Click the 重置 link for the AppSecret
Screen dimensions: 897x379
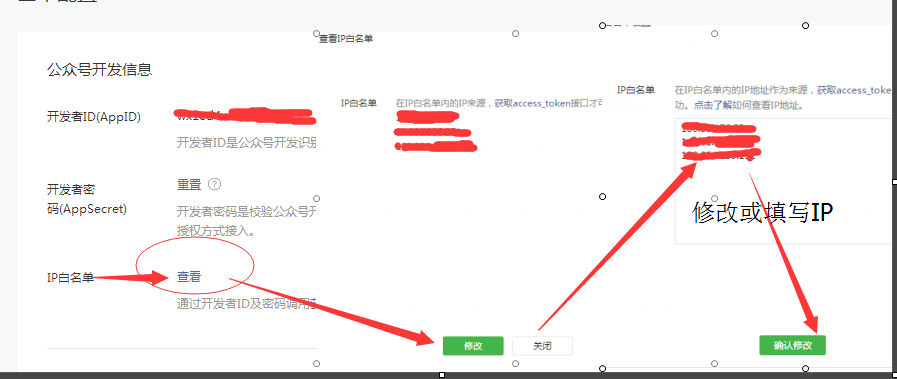(189, 185)
